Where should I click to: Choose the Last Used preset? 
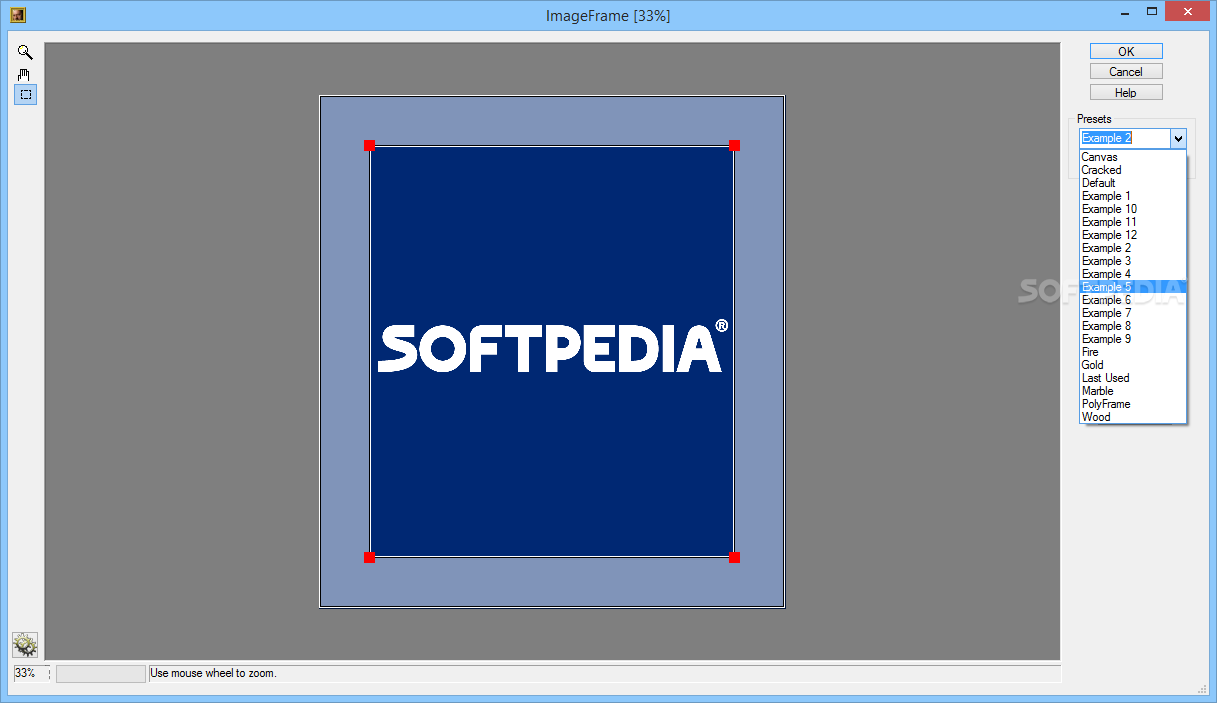[1133, 378]
